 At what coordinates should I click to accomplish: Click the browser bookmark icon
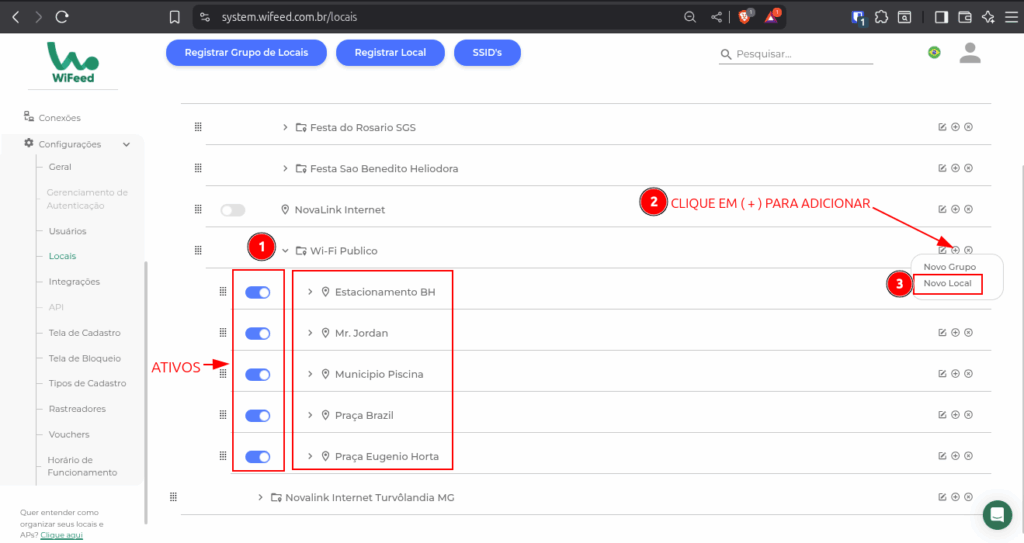coord(175,17)
